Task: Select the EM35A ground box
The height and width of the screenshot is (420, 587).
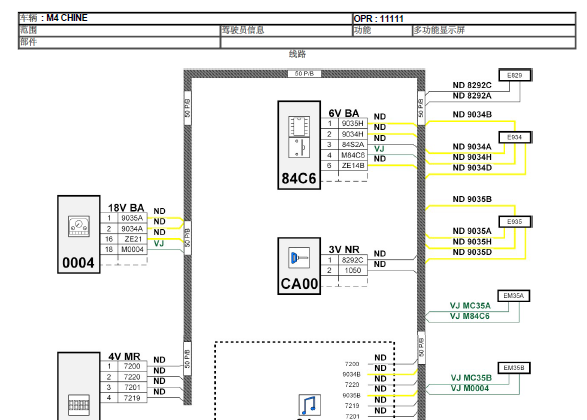Action: [x=513, y=296]
